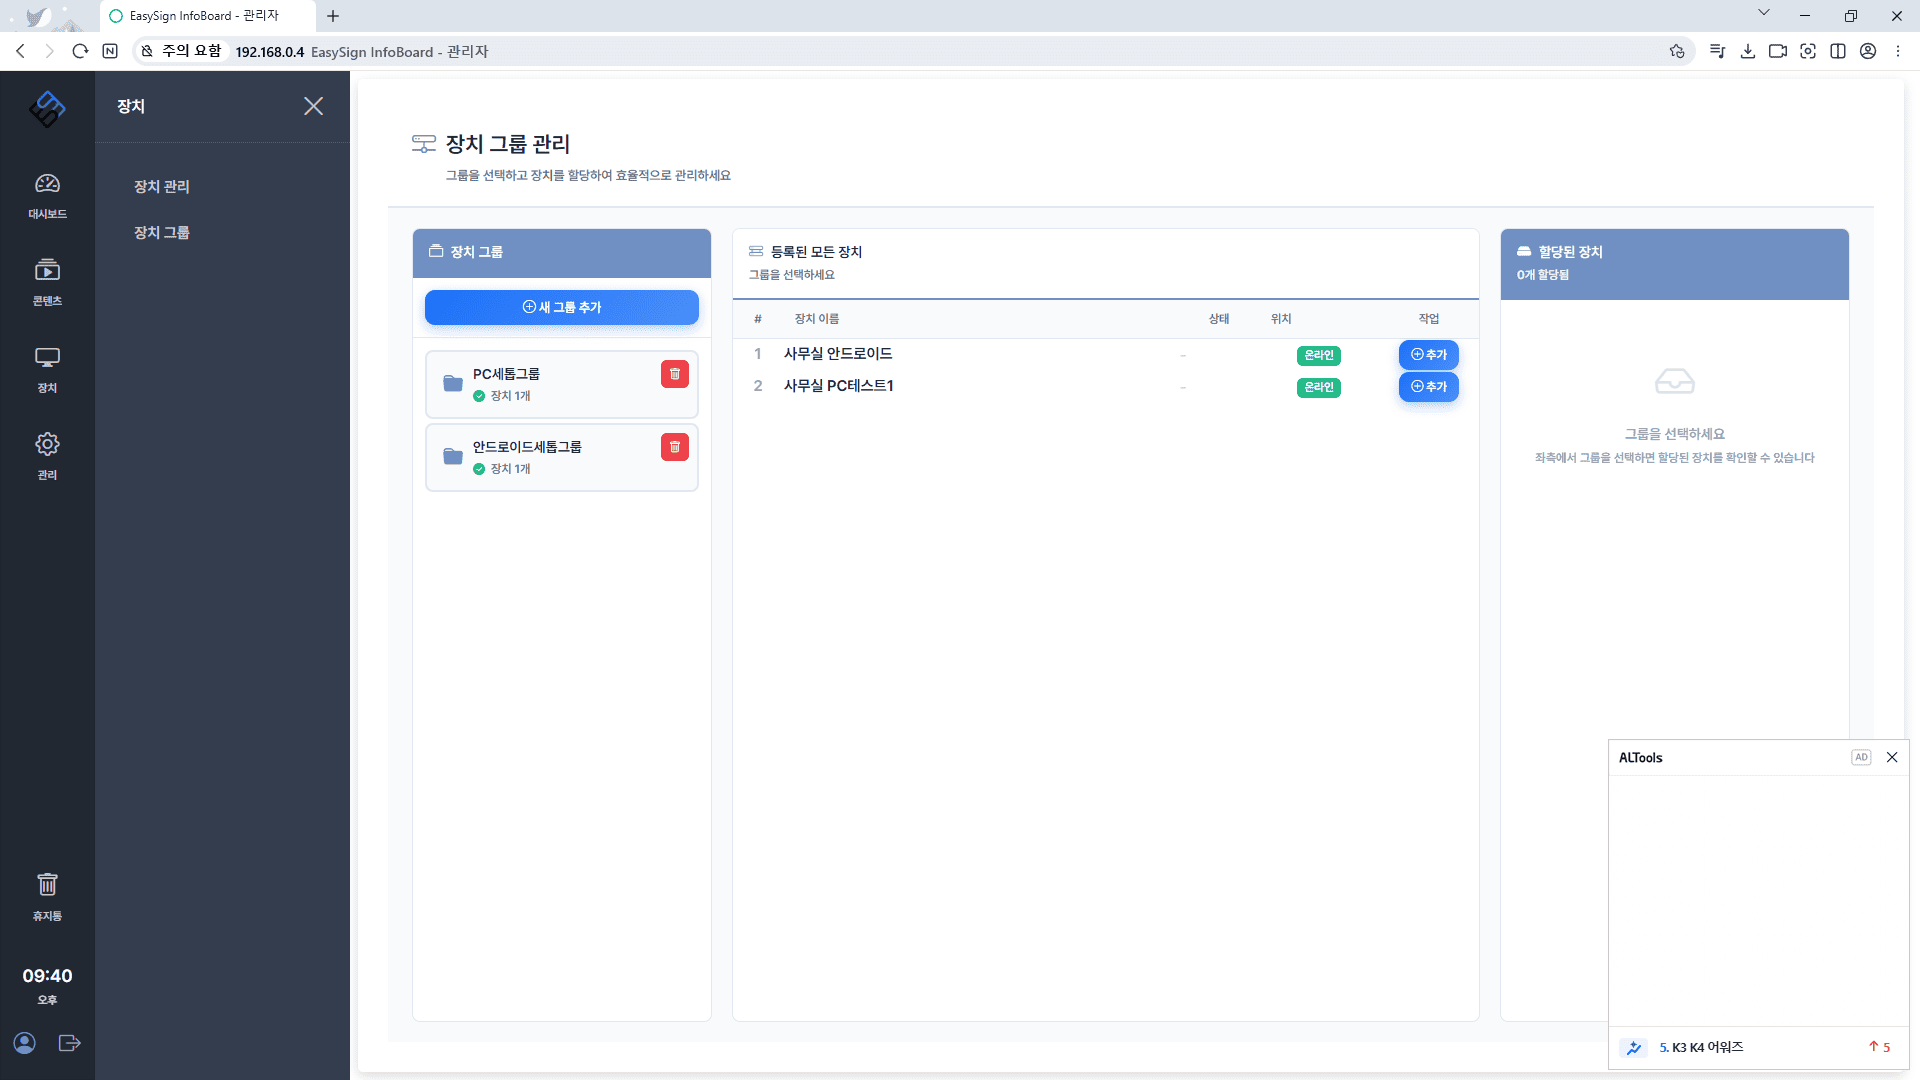Close the 장치 side panel
Image resolution: width=1920 pixels, height=1080 pixels.
click(x=313, y=106)
